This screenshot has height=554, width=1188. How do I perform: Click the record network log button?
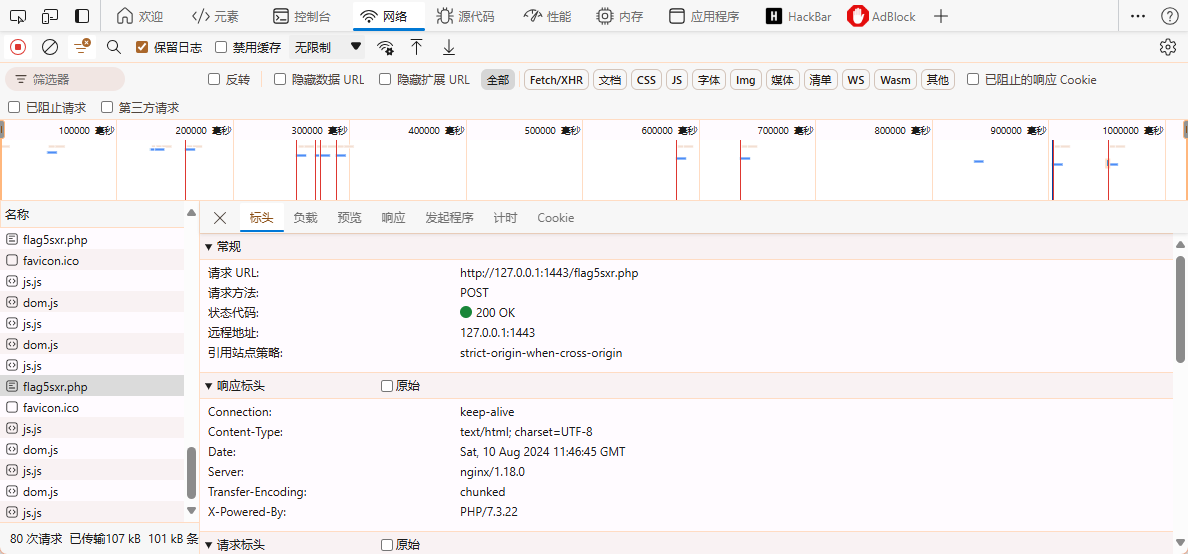[18, 47]
